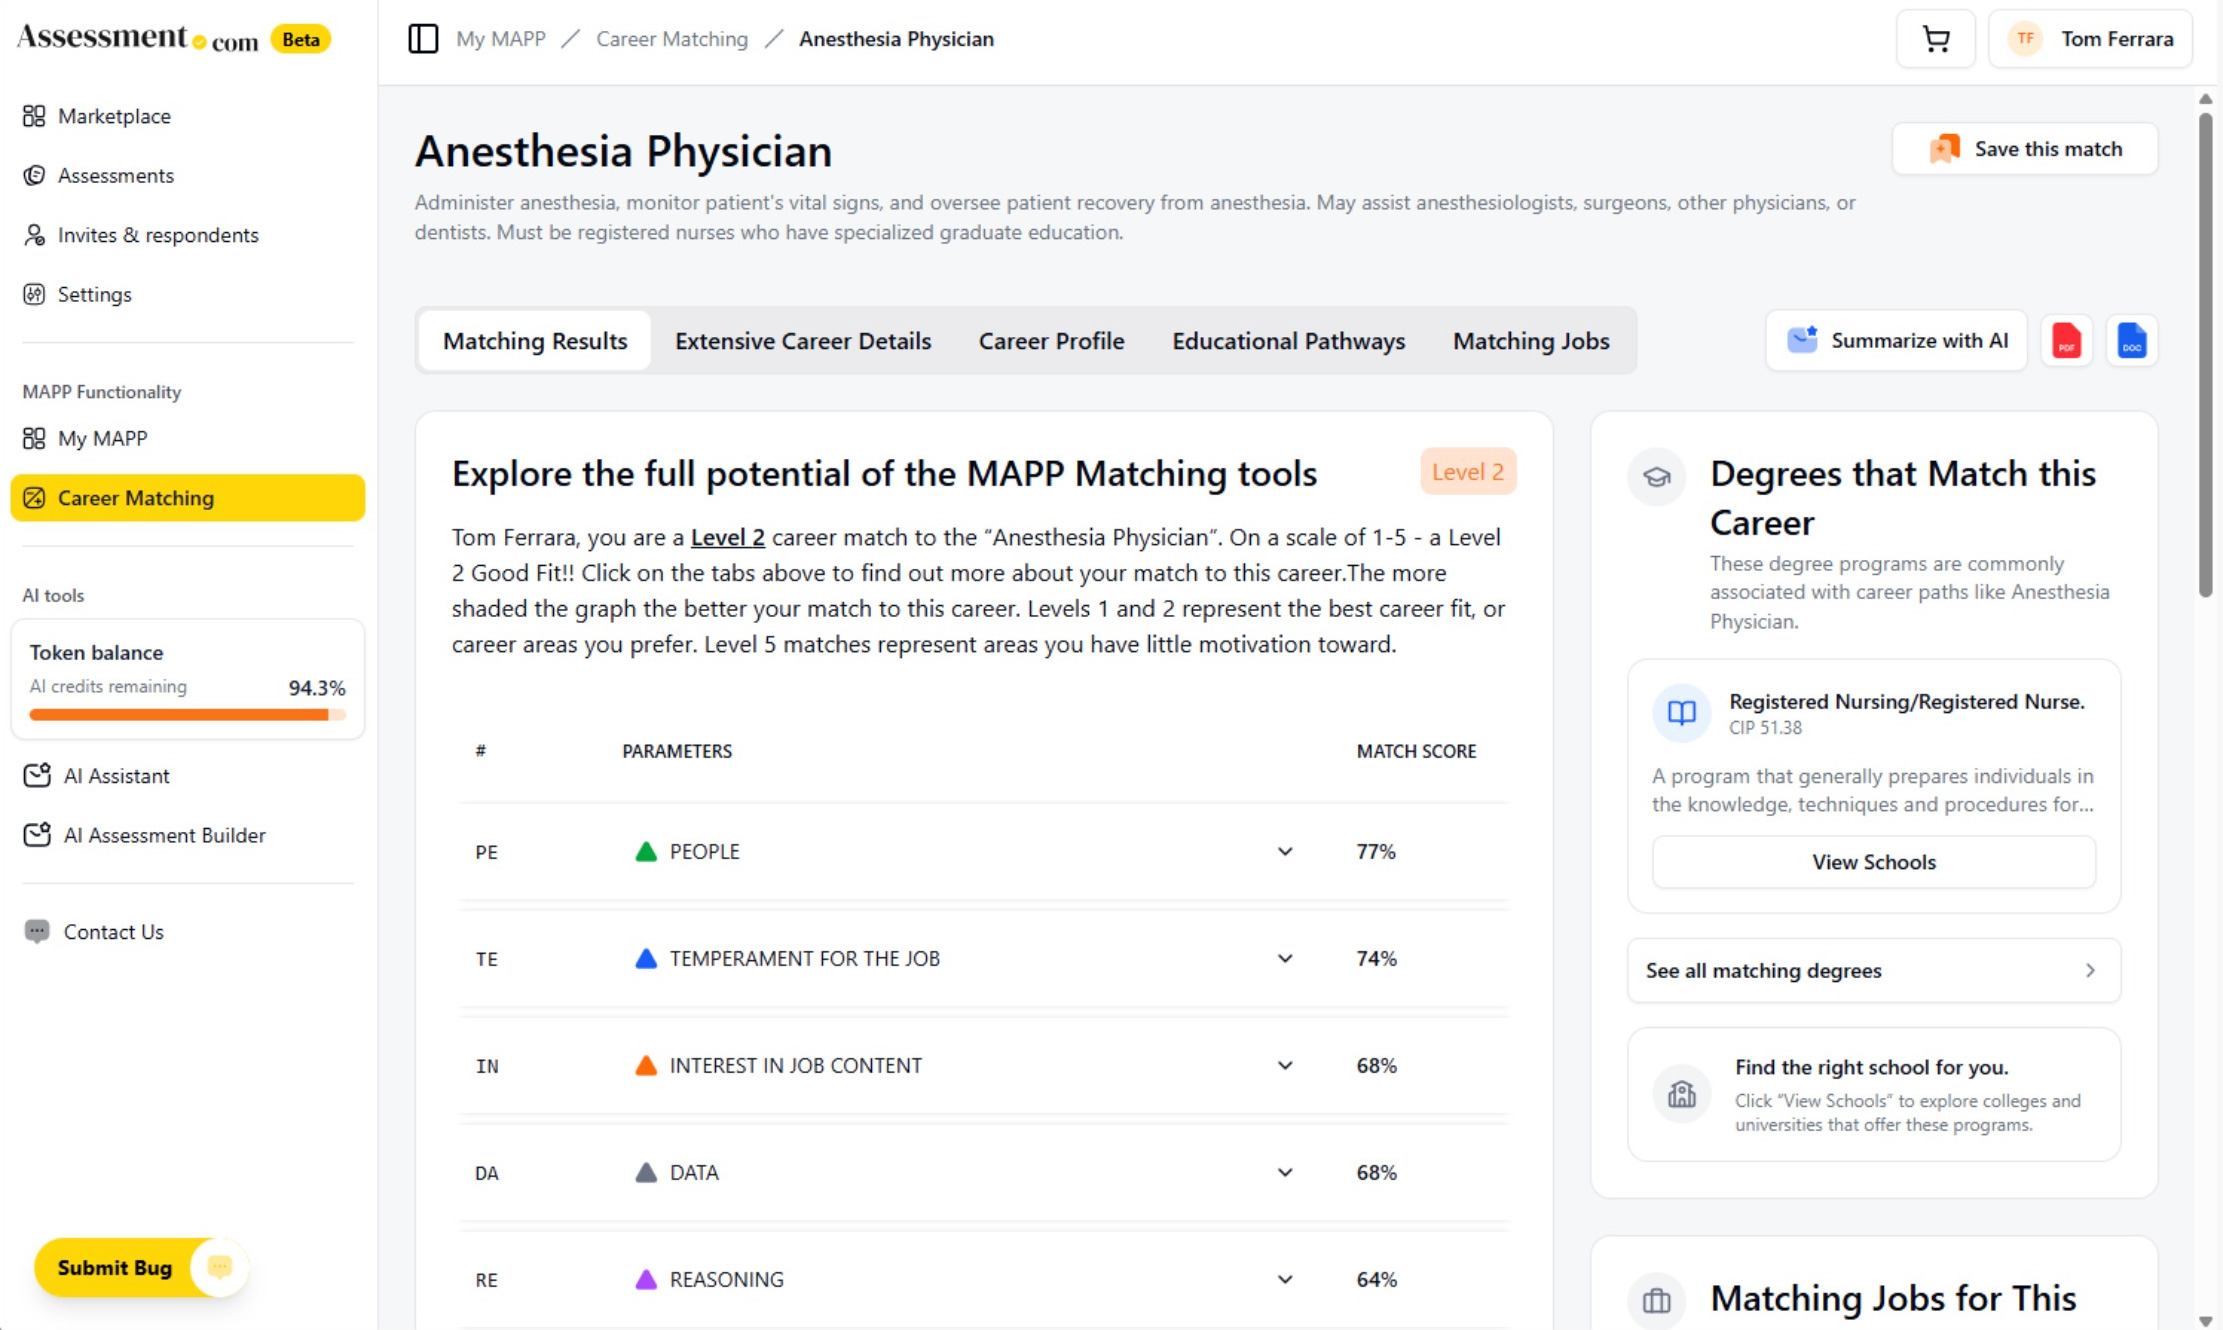Image resolution: width=2223 pixels, height=1330 pixels.
Task: Download the PDF report icon
Action: (x=2066, y=341)
